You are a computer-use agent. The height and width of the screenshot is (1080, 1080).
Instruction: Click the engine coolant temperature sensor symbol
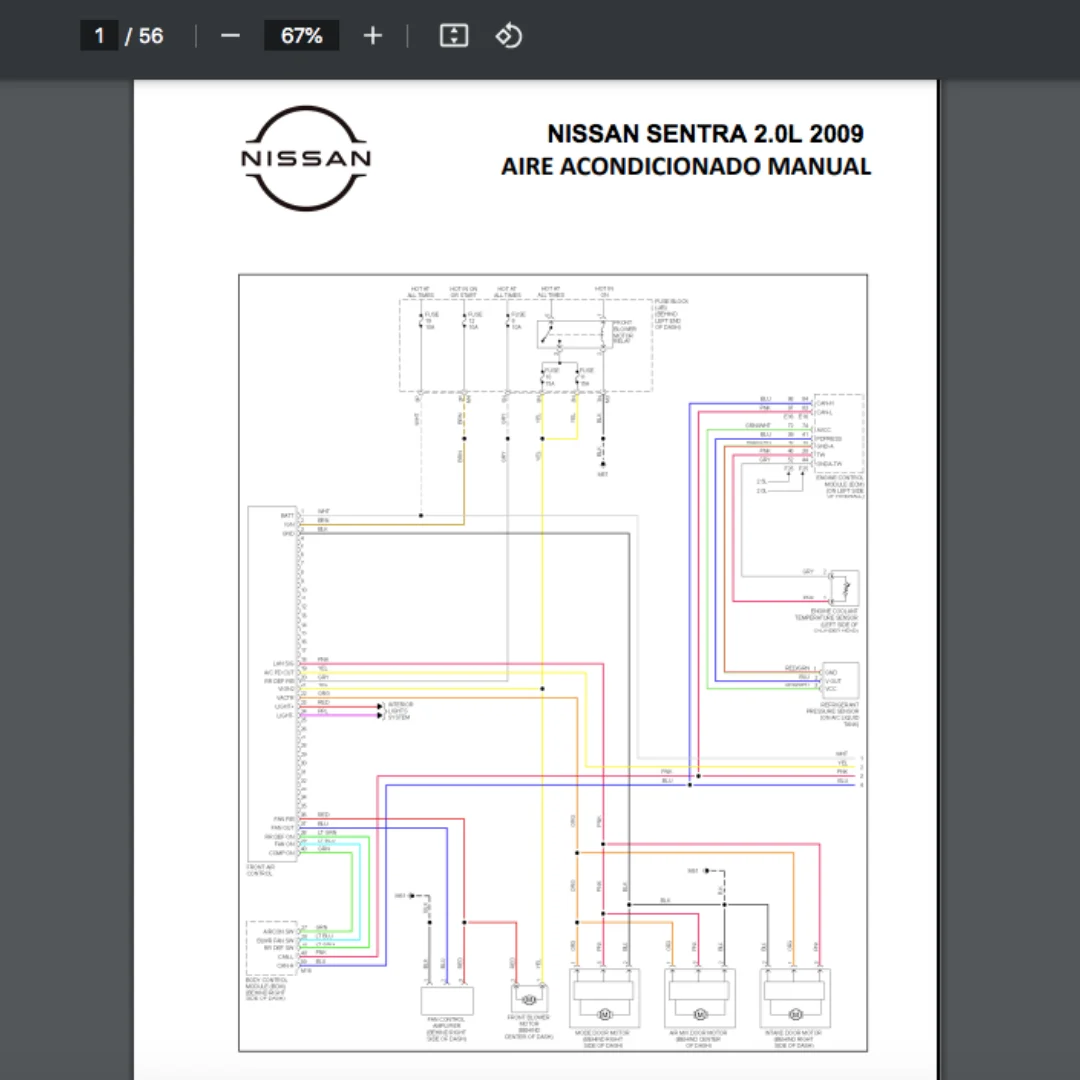pyautogui.click(x=844, y=588)
